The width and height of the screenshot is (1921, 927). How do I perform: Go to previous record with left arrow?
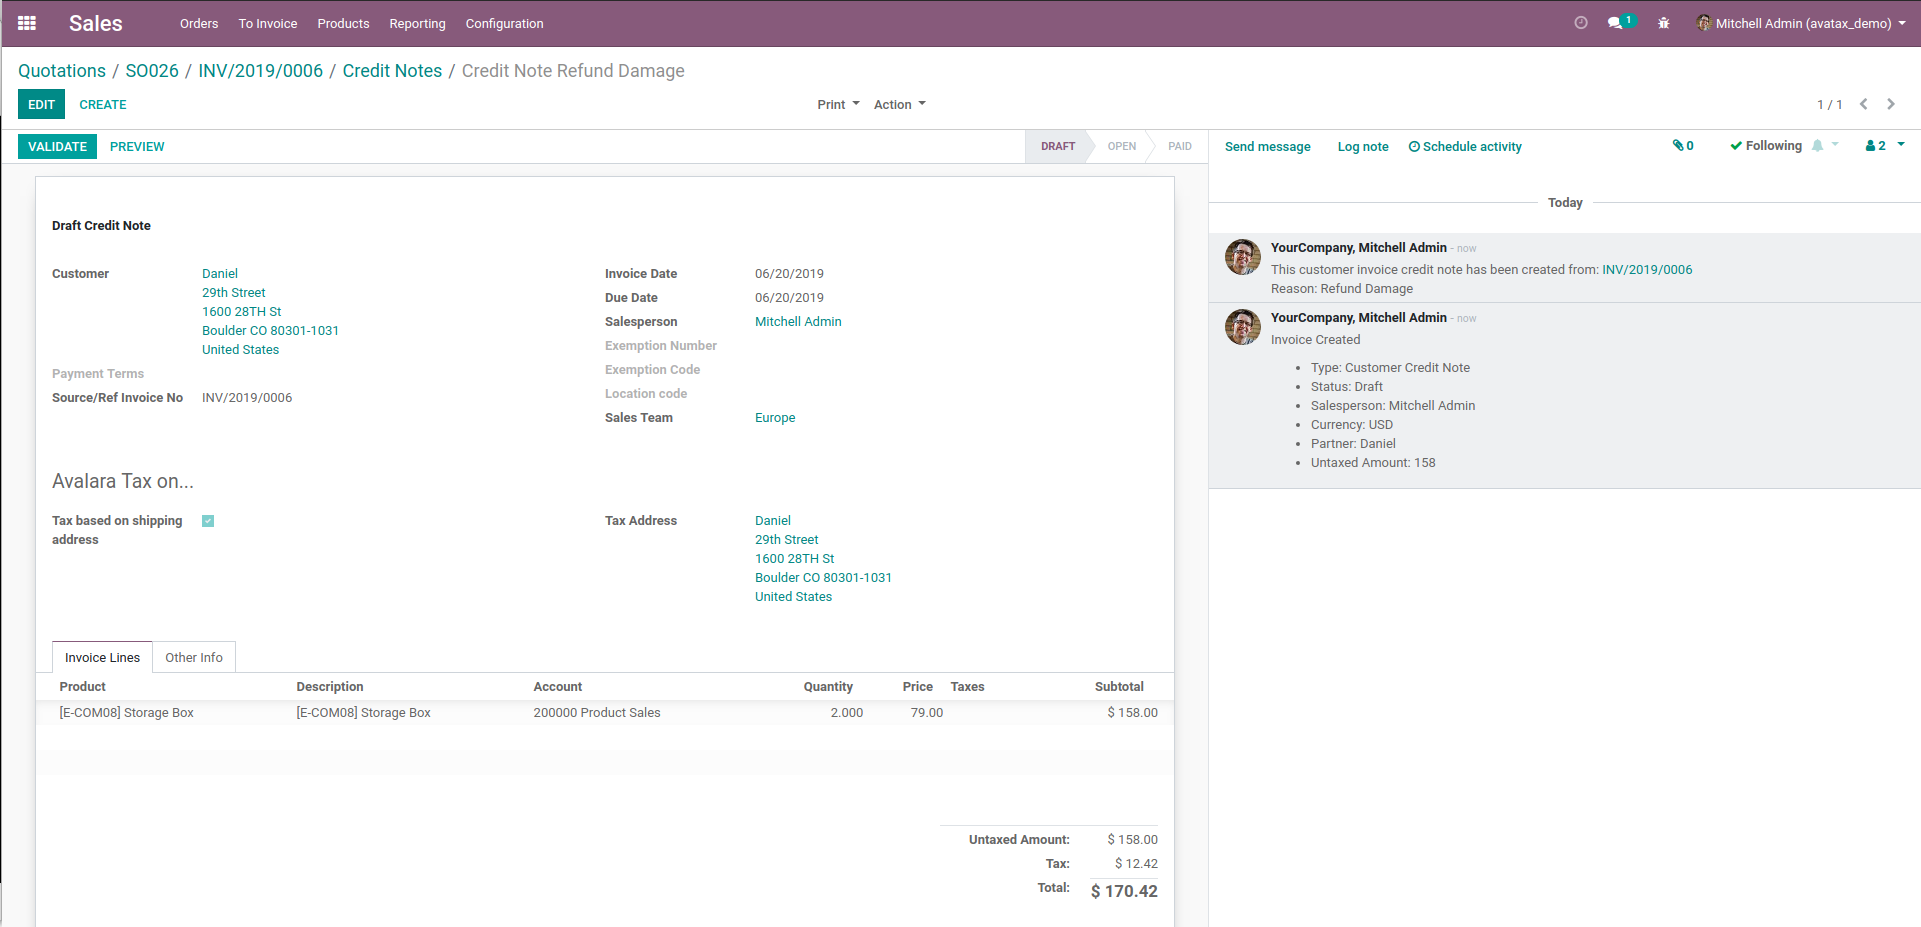pos(1864,104)
